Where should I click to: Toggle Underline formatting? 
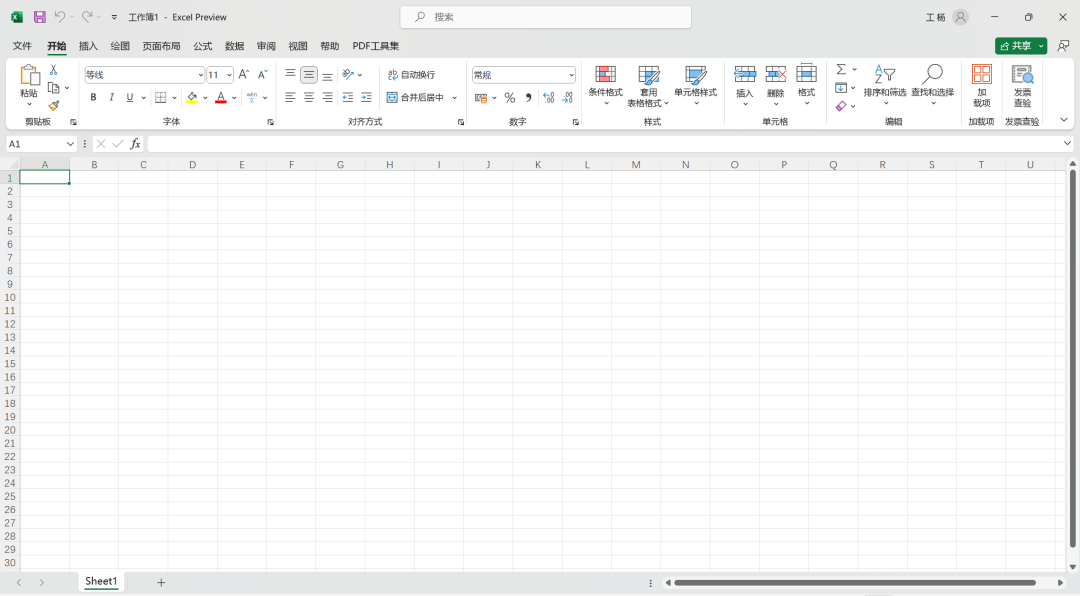click(129, 97)
